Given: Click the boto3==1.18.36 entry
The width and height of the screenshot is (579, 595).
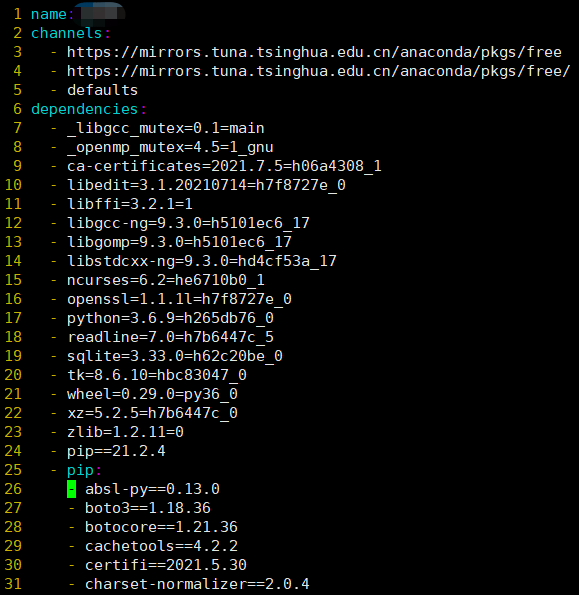Looking at the screenshot, I should pyautogui.click(x=148, y=508).
